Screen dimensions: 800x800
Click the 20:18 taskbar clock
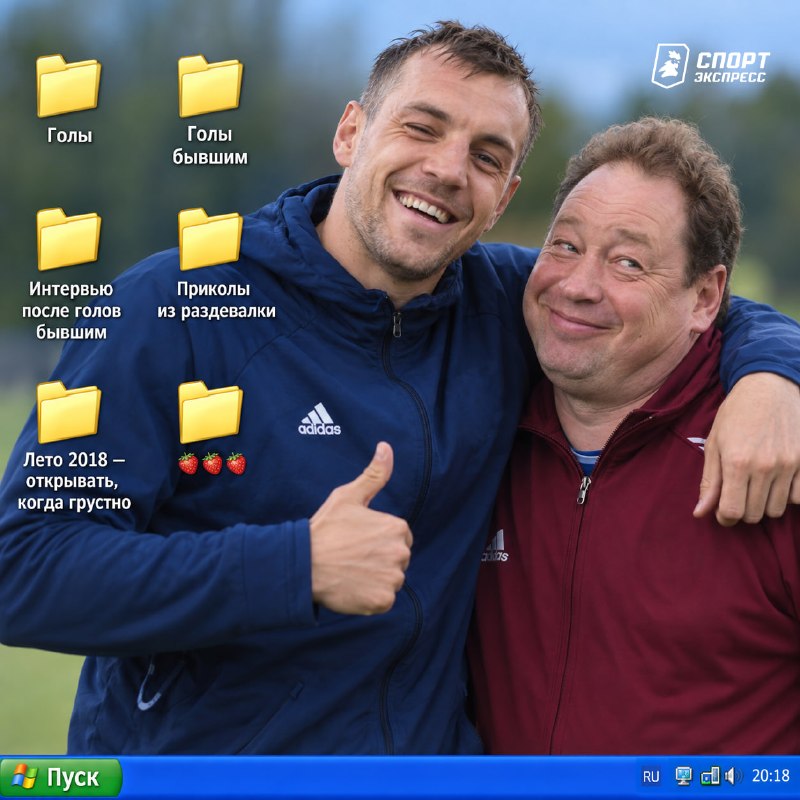770,776
